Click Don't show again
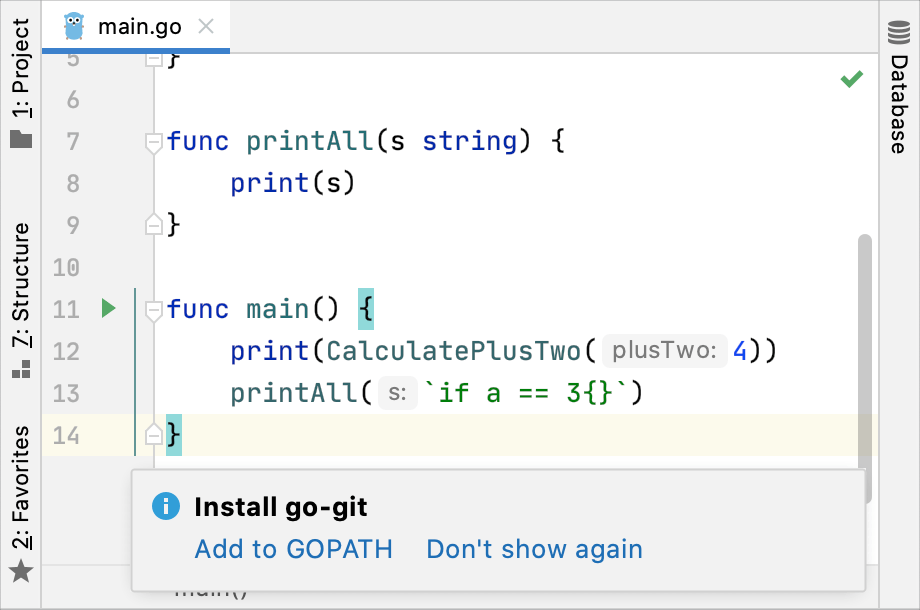Image resolution: width=920 pixels, height=610 pixels. pos(533,549)
